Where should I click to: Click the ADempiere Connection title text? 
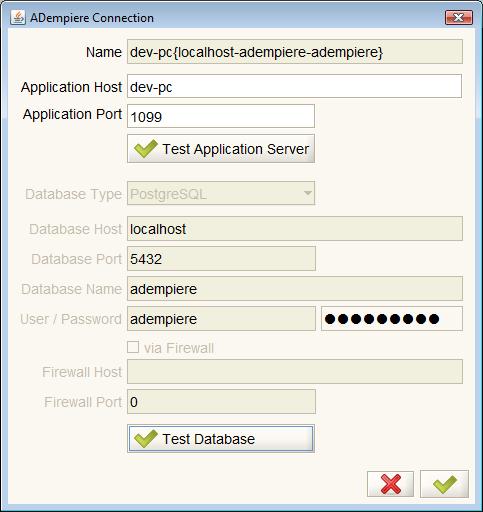(x=92, y=18)
